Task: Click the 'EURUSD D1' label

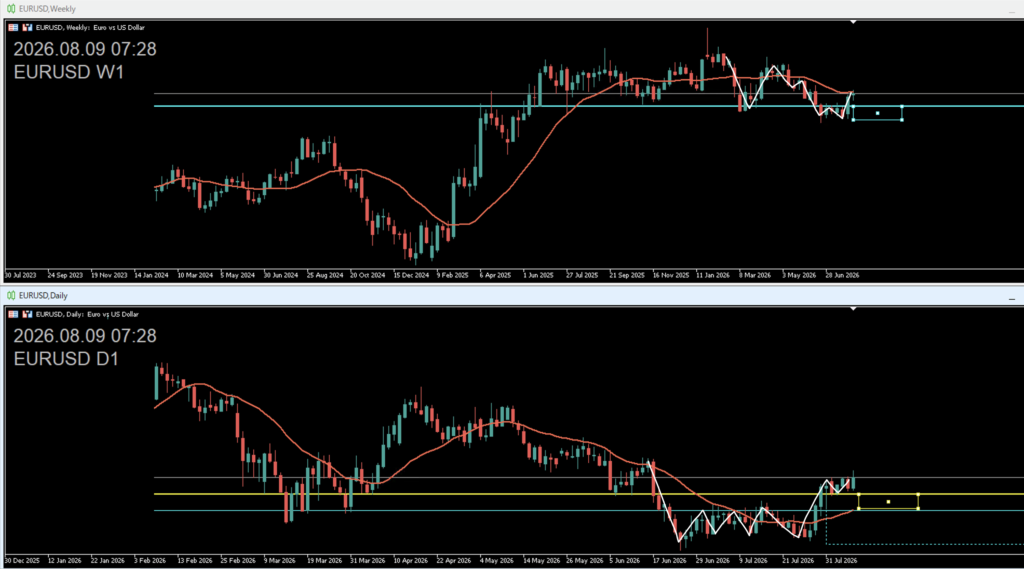Action: pos(66,359)
